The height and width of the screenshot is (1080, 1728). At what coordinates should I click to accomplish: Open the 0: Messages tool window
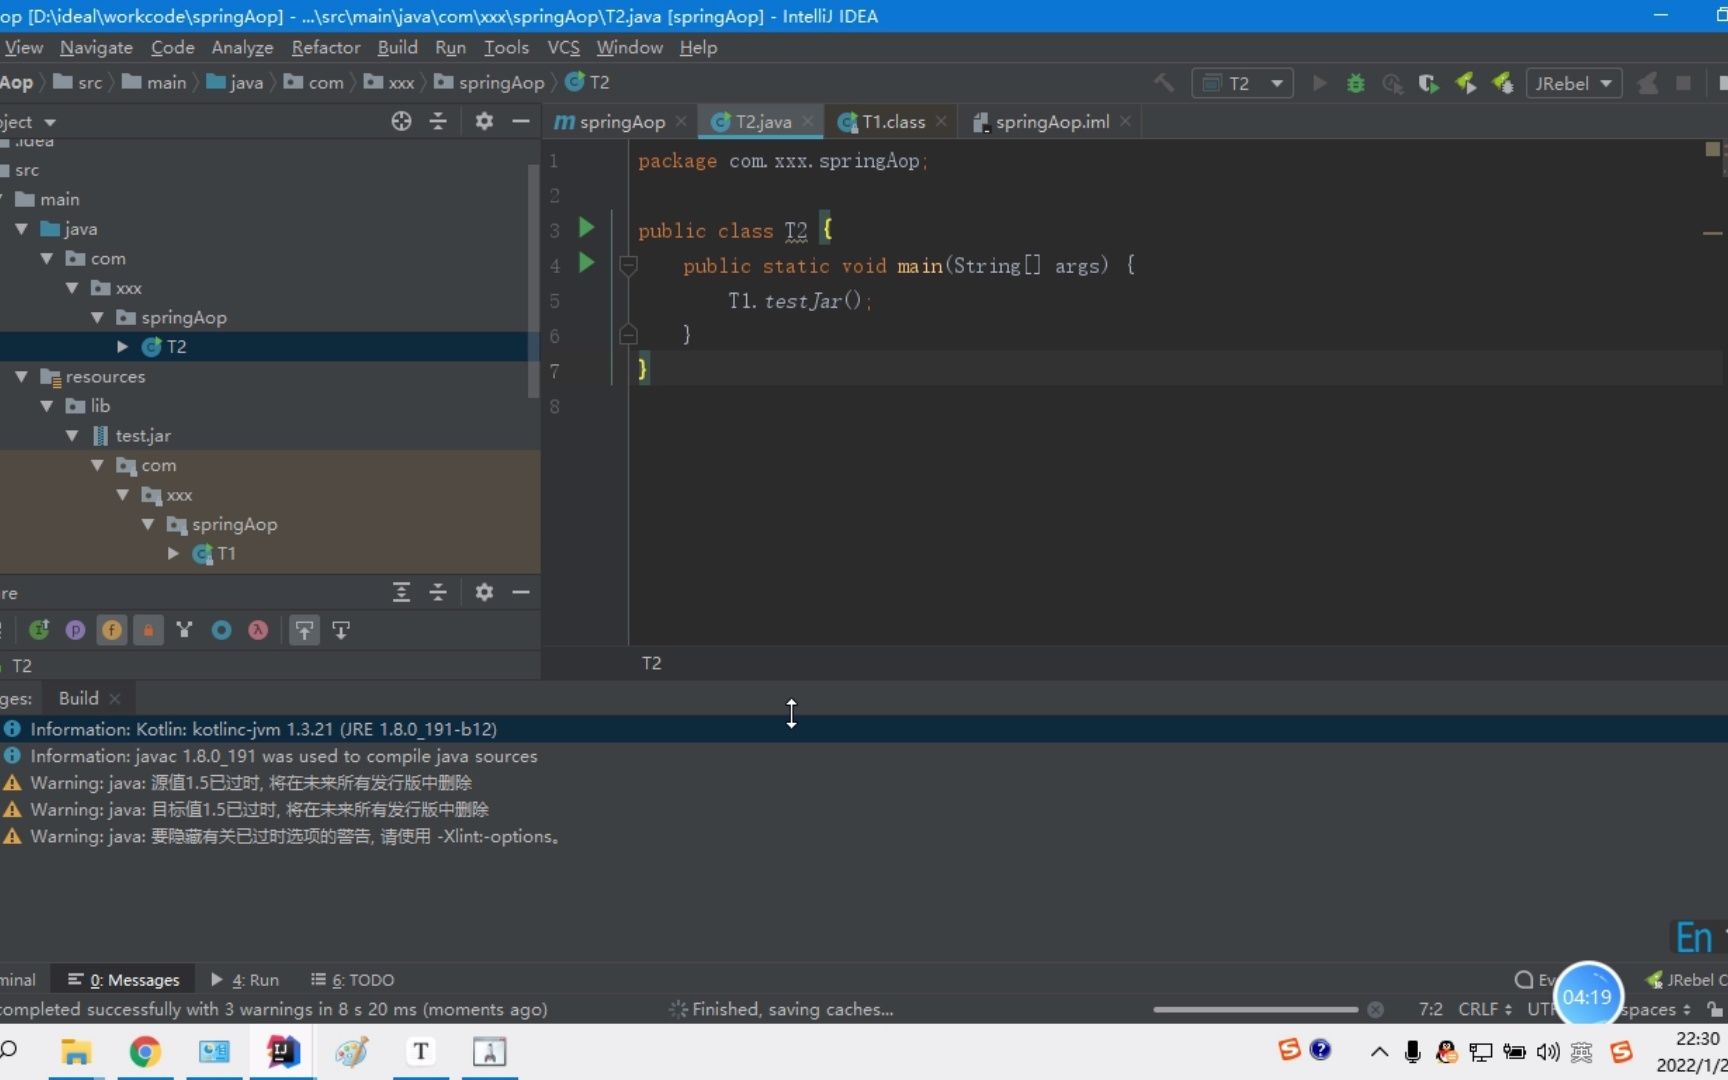tap(124, 980)
